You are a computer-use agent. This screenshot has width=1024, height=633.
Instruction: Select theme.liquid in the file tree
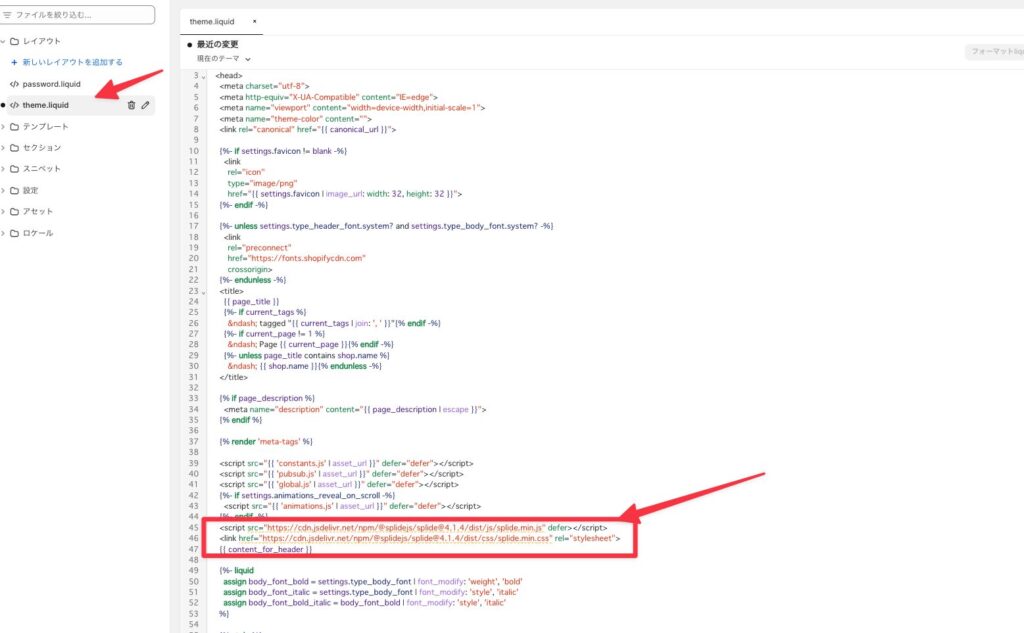[46, 105]
